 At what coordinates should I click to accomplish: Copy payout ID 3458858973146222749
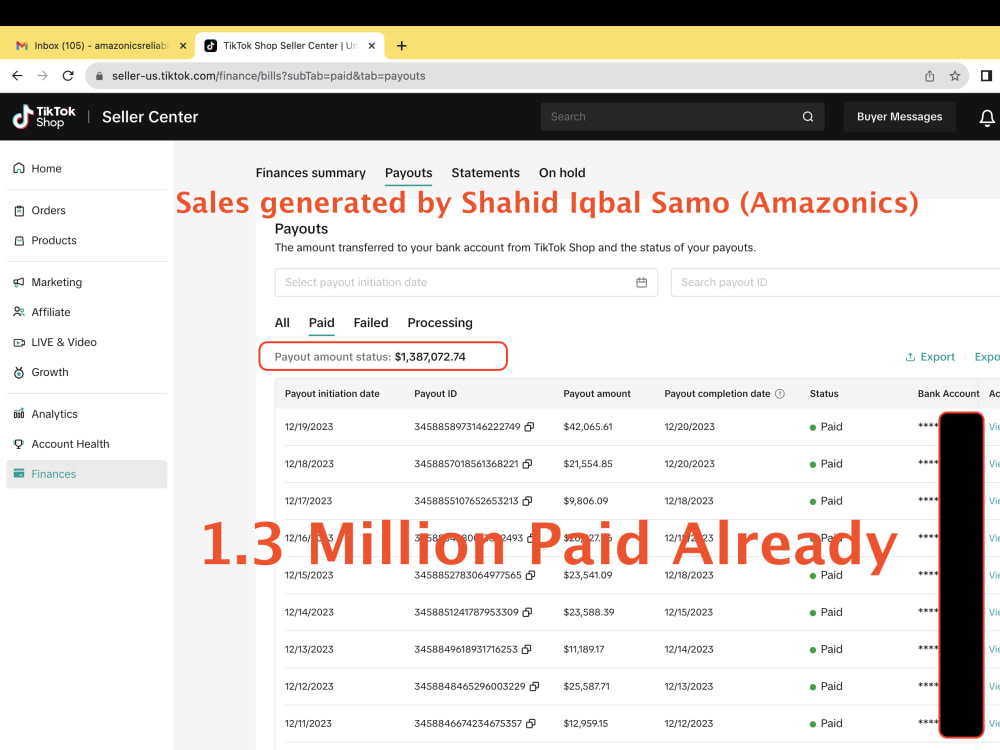[x=529, y=427]
